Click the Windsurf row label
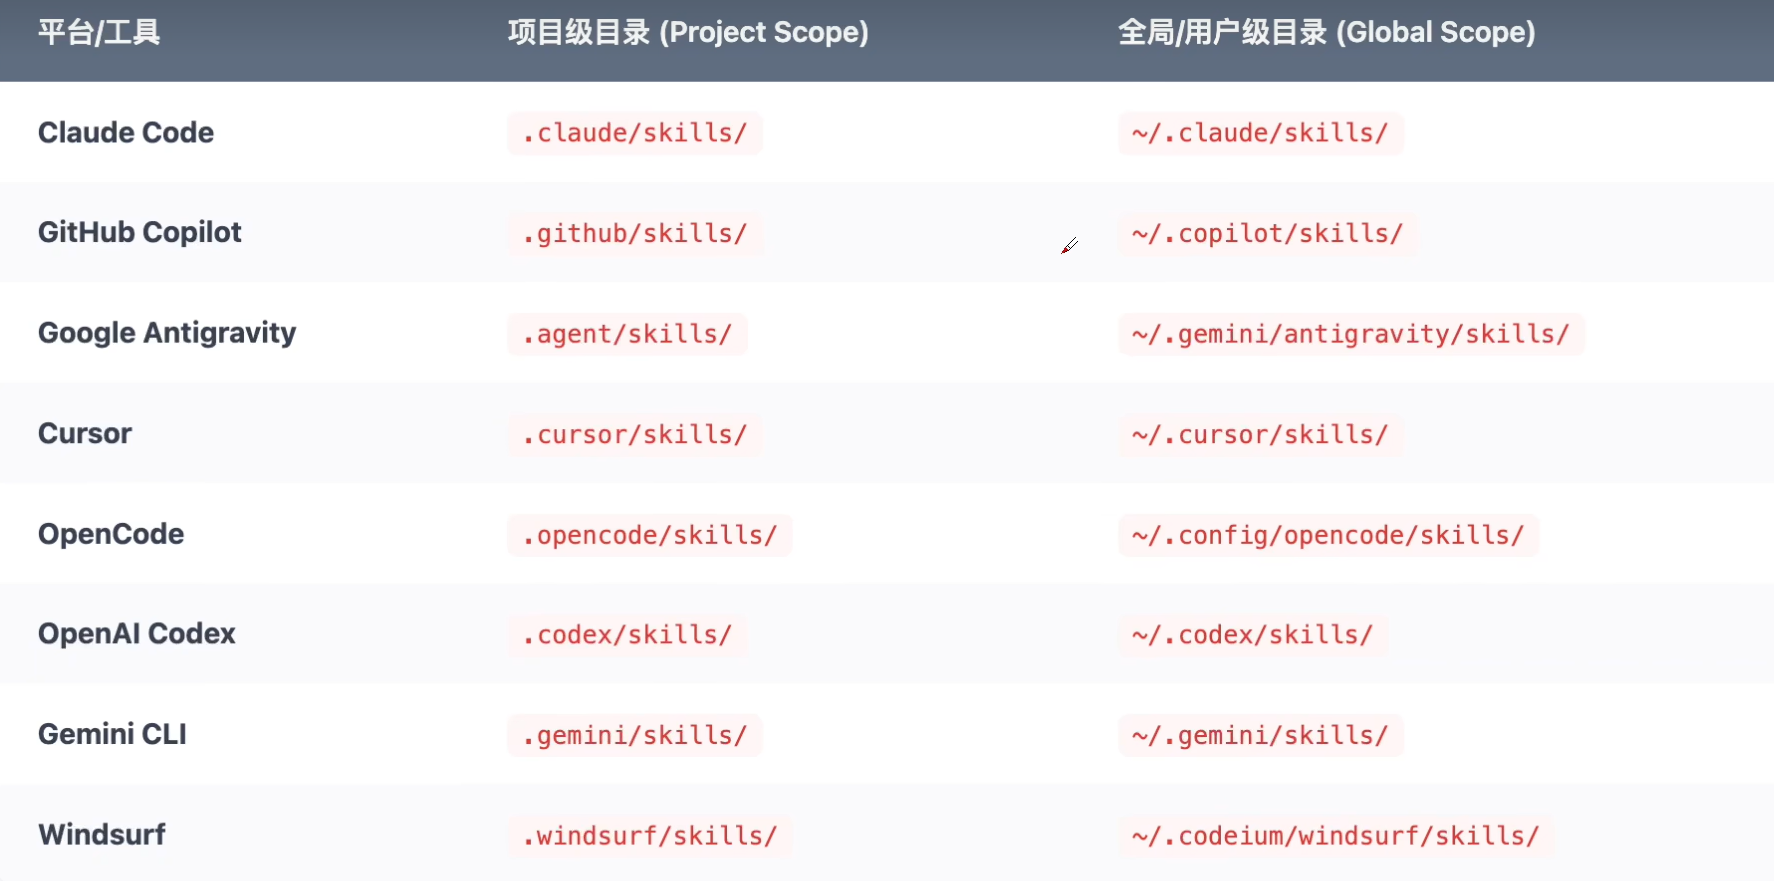1774x881 pixels. (x=102, y=835)
